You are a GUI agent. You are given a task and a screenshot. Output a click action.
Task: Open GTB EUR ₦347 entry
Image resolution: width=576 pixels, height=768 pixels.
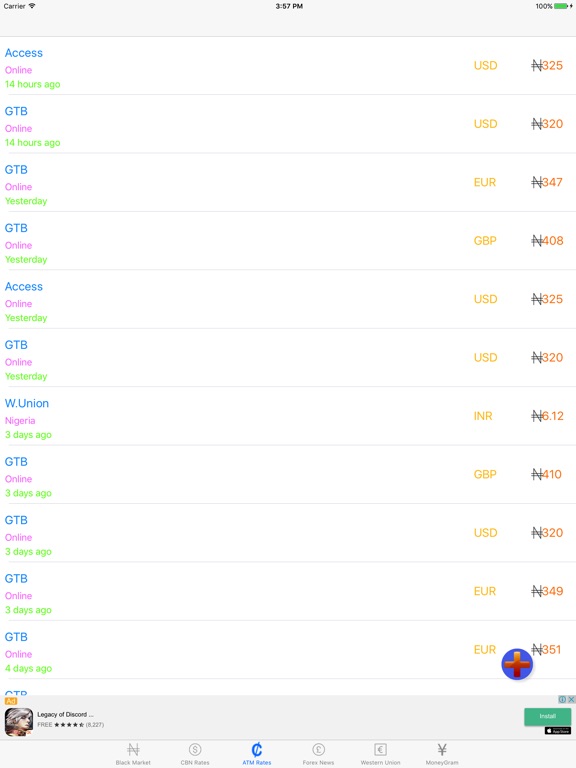(288, 182)
